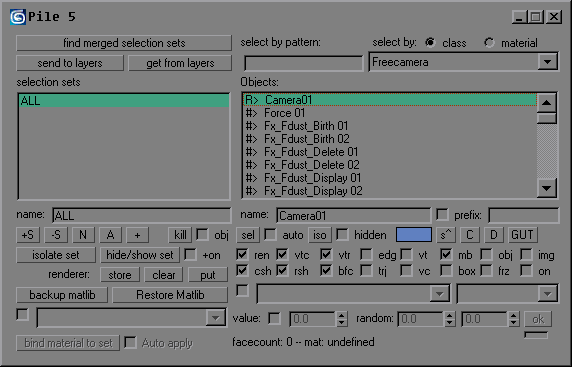This screenshot has width=572, height=367.
Task: Click the Objects list scroll down arrow
Action: (546, 188)
